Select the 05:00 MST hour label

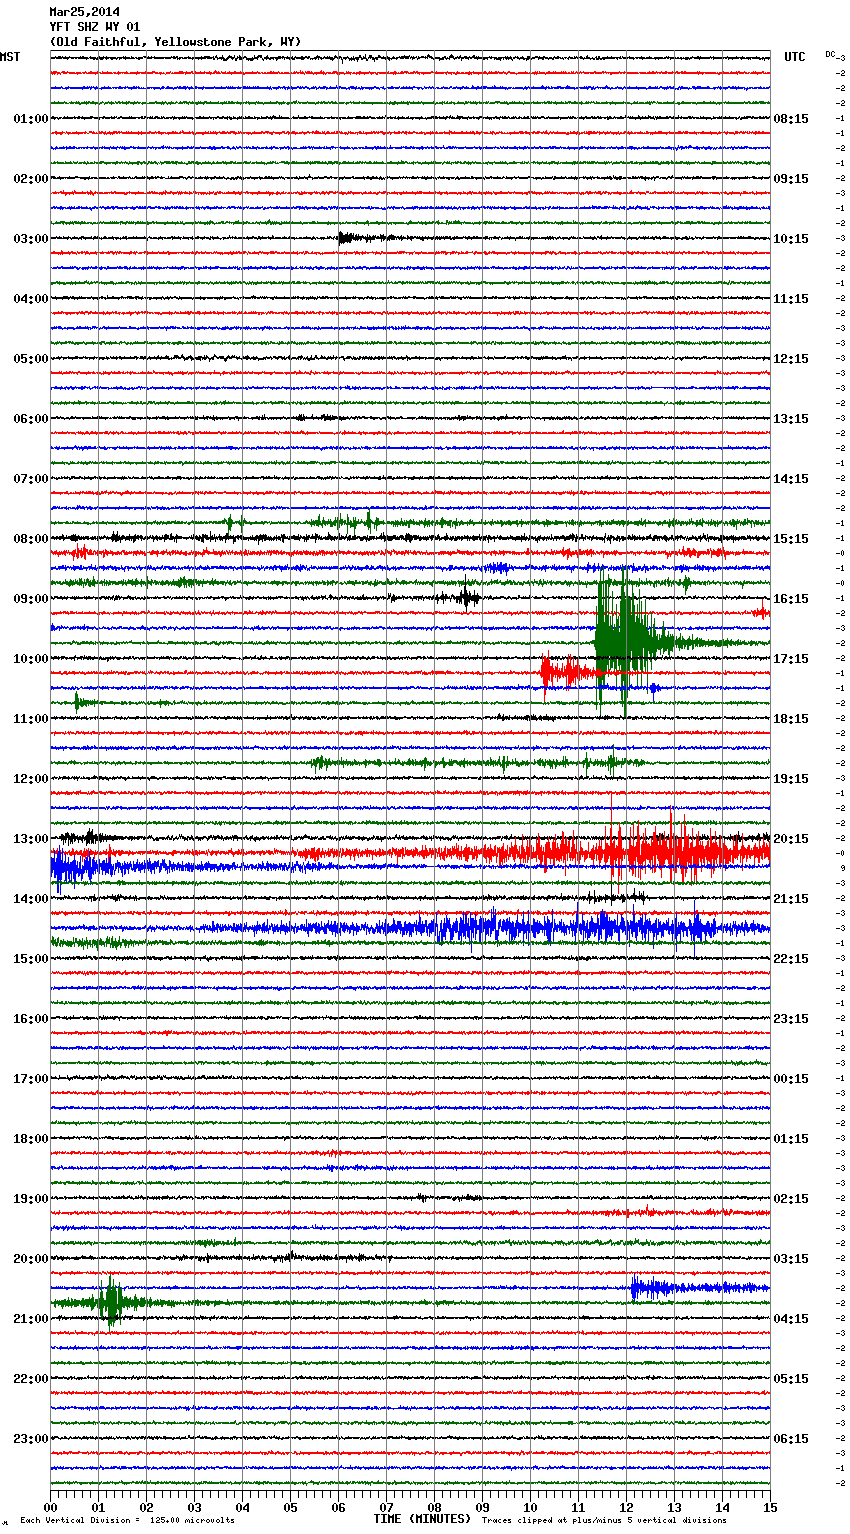pos(31,359)
